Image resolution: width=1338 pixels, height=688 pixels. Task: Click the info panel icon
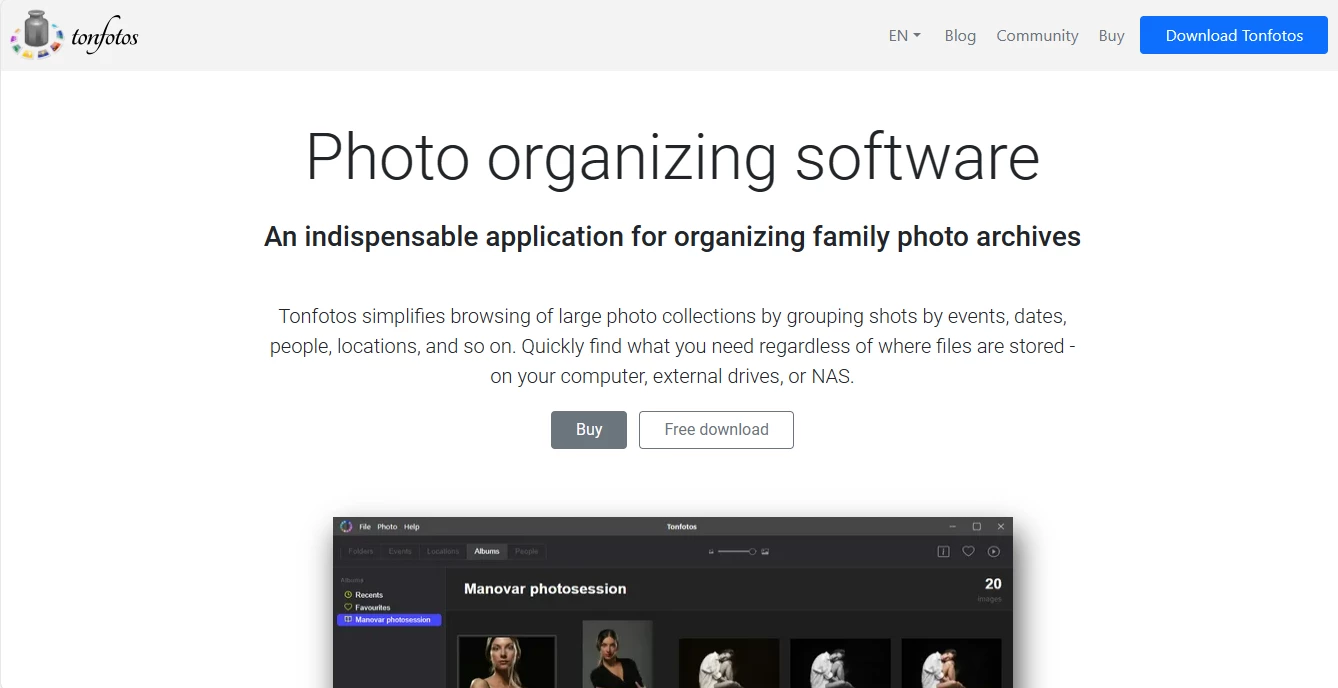click(x=943, y=551)
